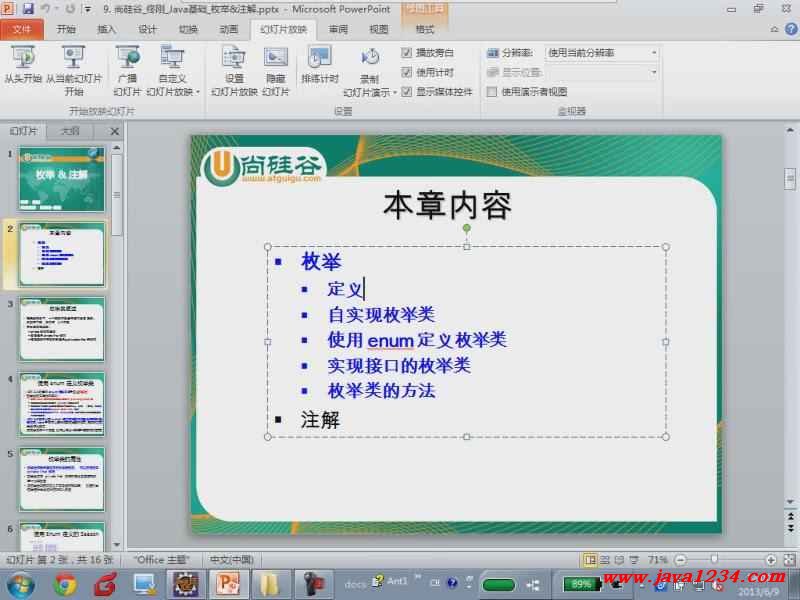800x600 pixels.
Task: Switch to the Format (格式) ribbon tab
Action: point(424,30)
